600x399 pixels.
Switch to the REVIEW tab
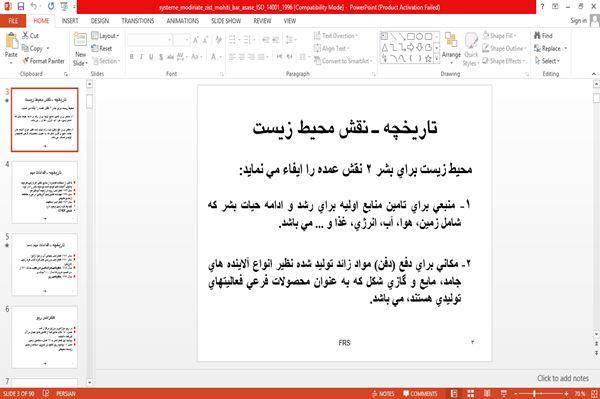(x=262, y=21)
